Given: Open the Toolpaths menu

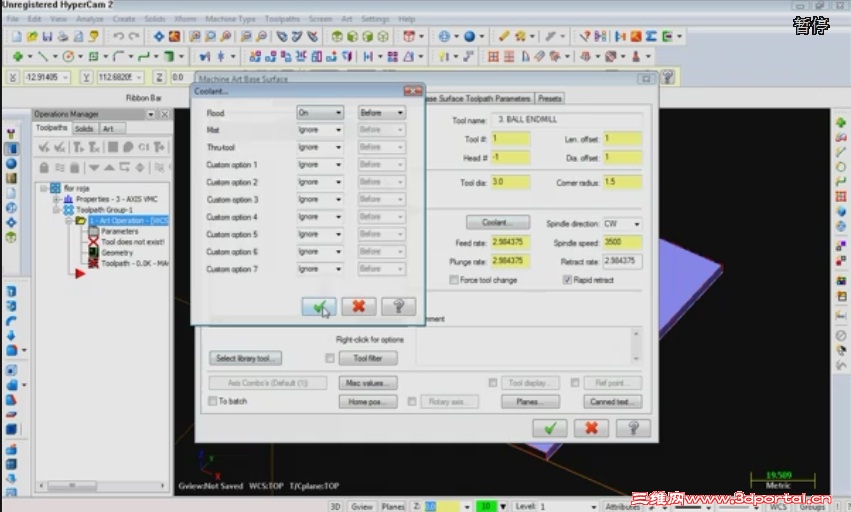Looking at the screenshot, I should tap(282, 19).
